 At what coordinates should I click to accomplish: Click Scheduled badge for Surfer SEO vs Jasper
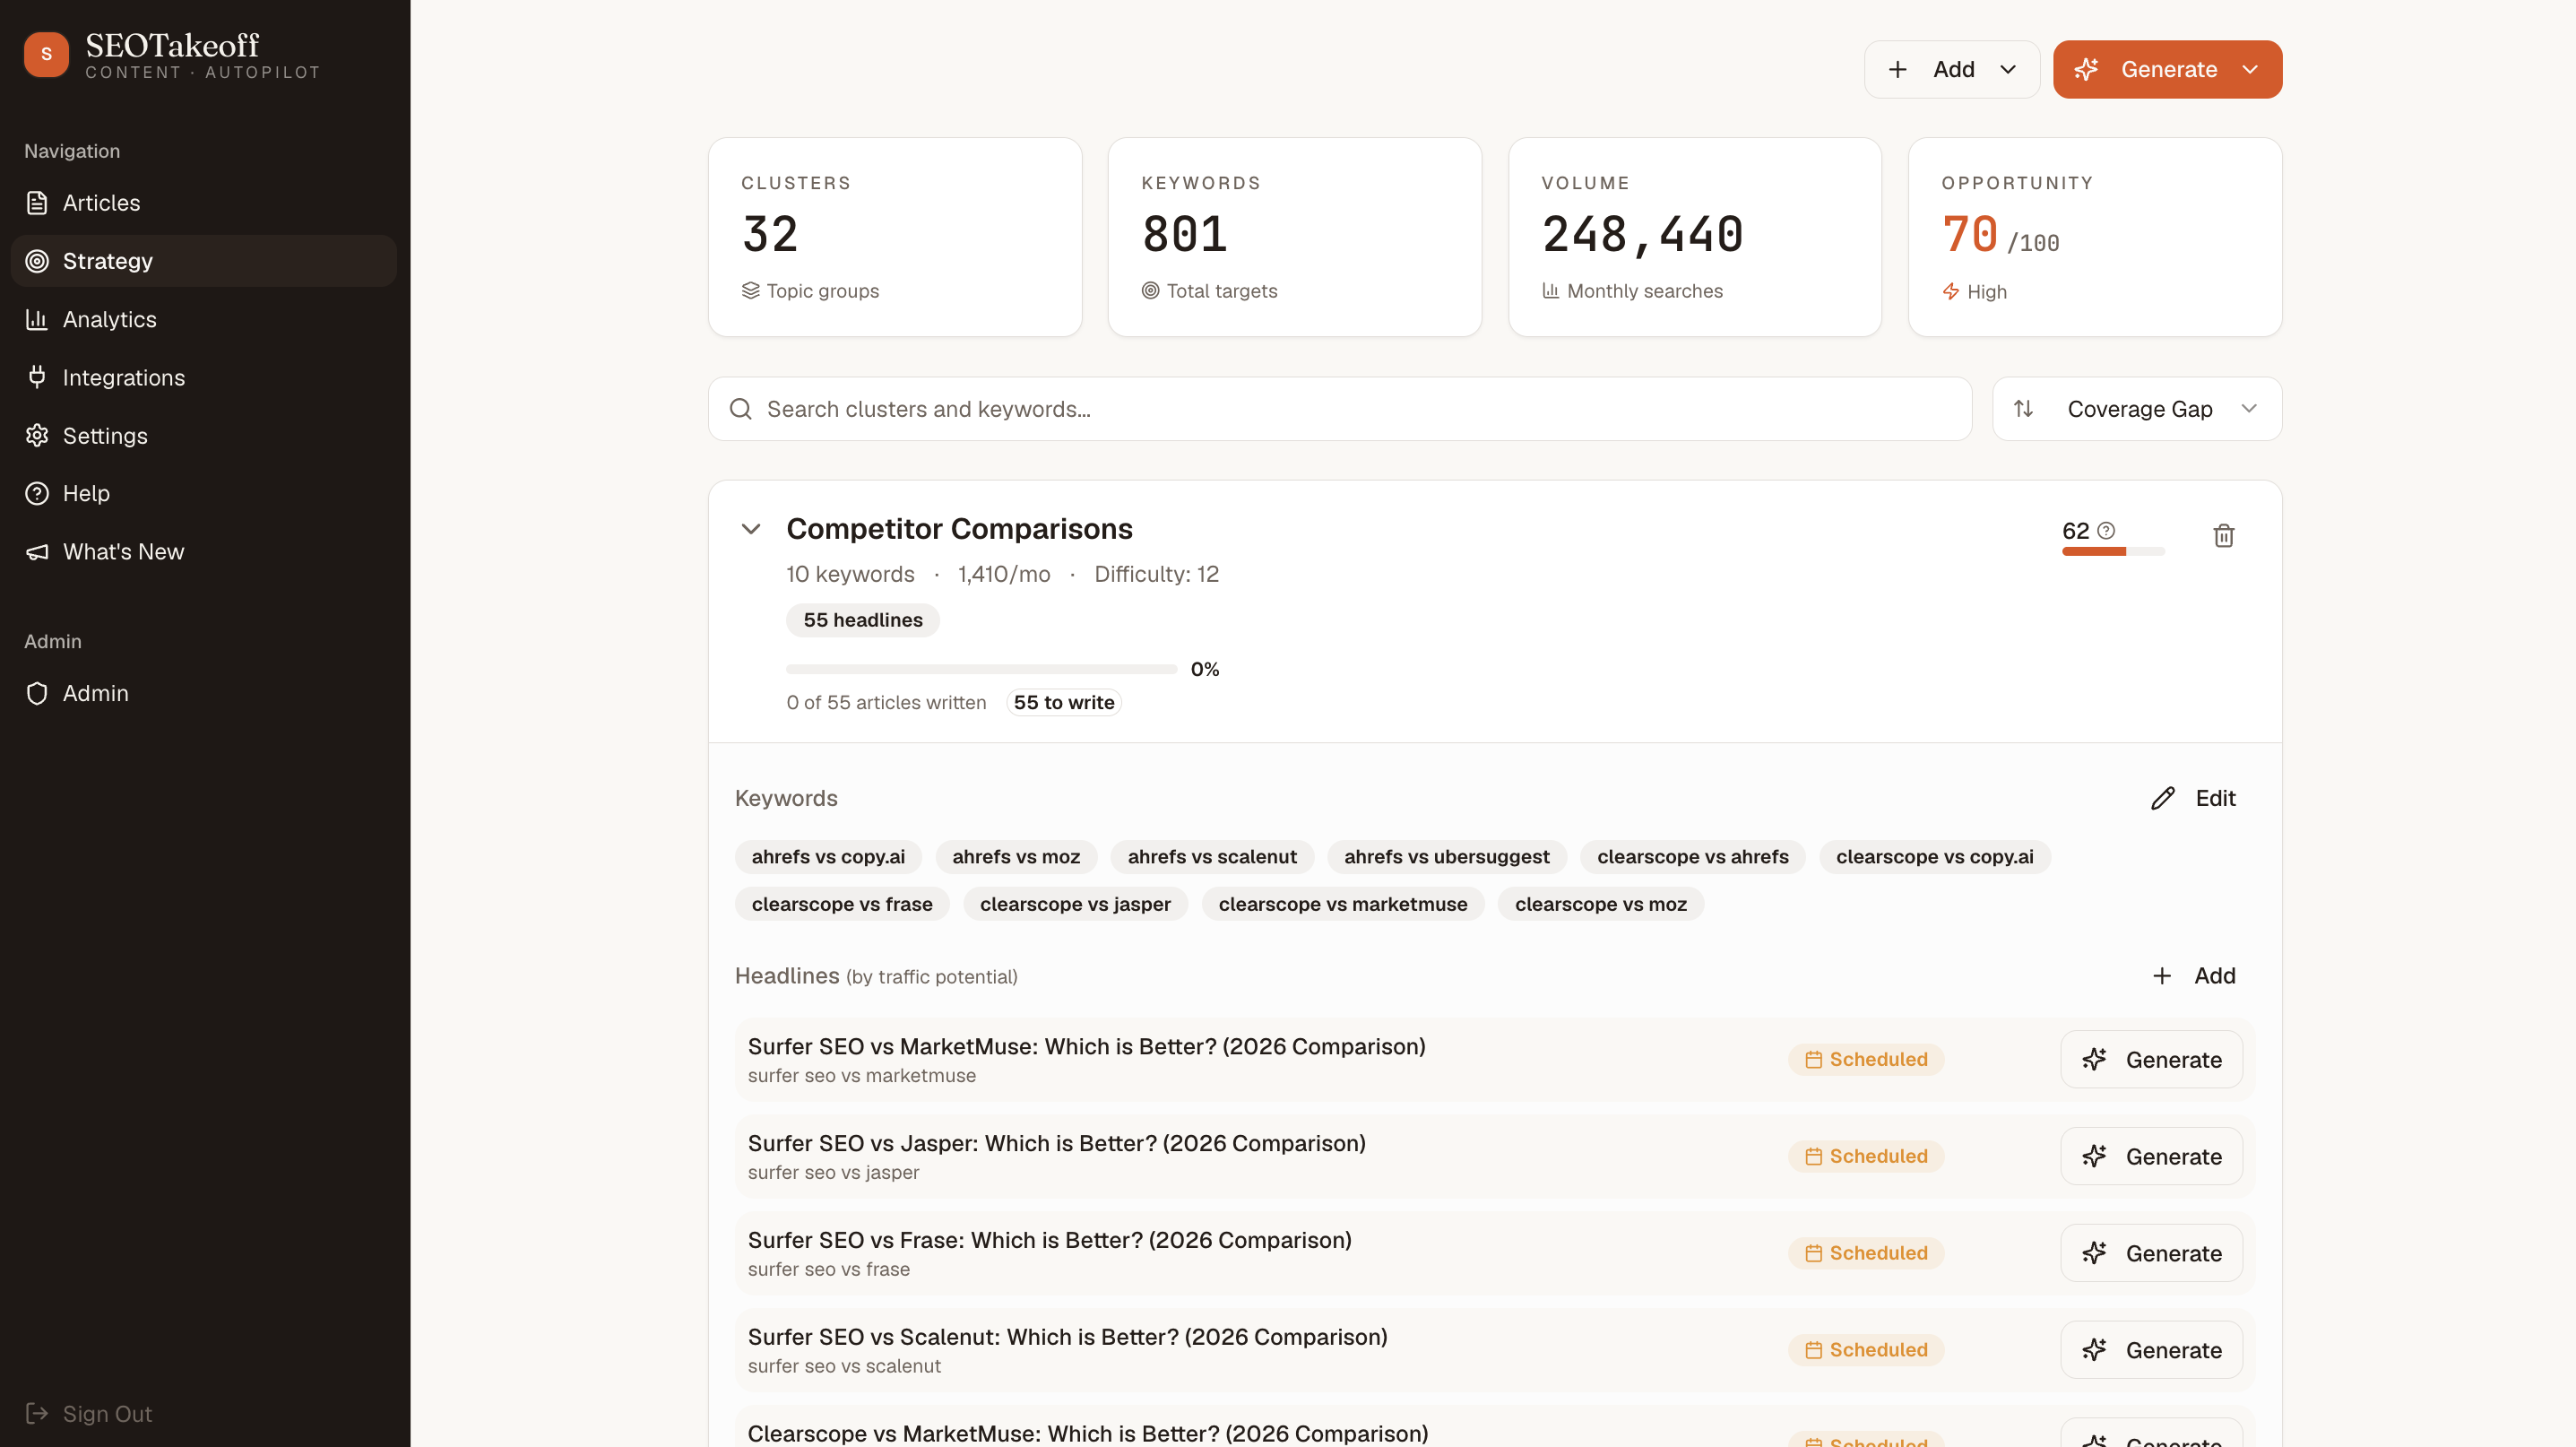tap(1866, 1156)
